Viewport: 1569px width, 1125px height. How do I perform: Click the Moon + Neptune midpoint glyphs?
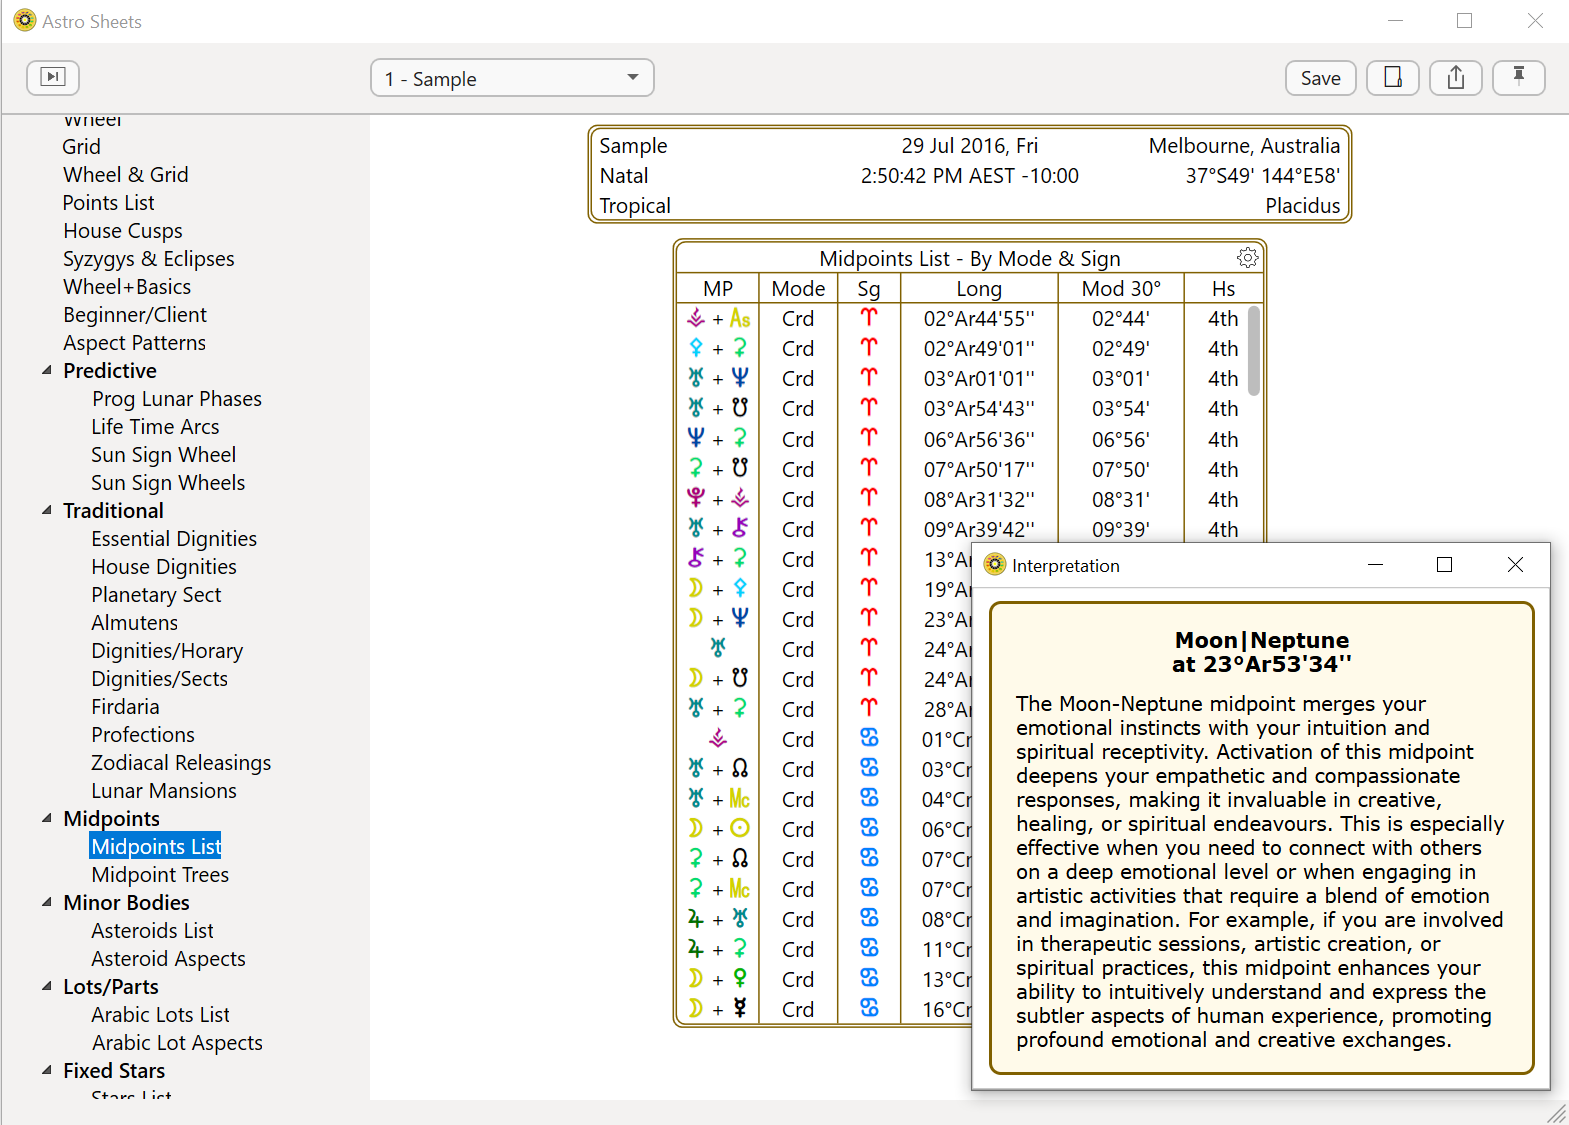[x=718, y=618]
